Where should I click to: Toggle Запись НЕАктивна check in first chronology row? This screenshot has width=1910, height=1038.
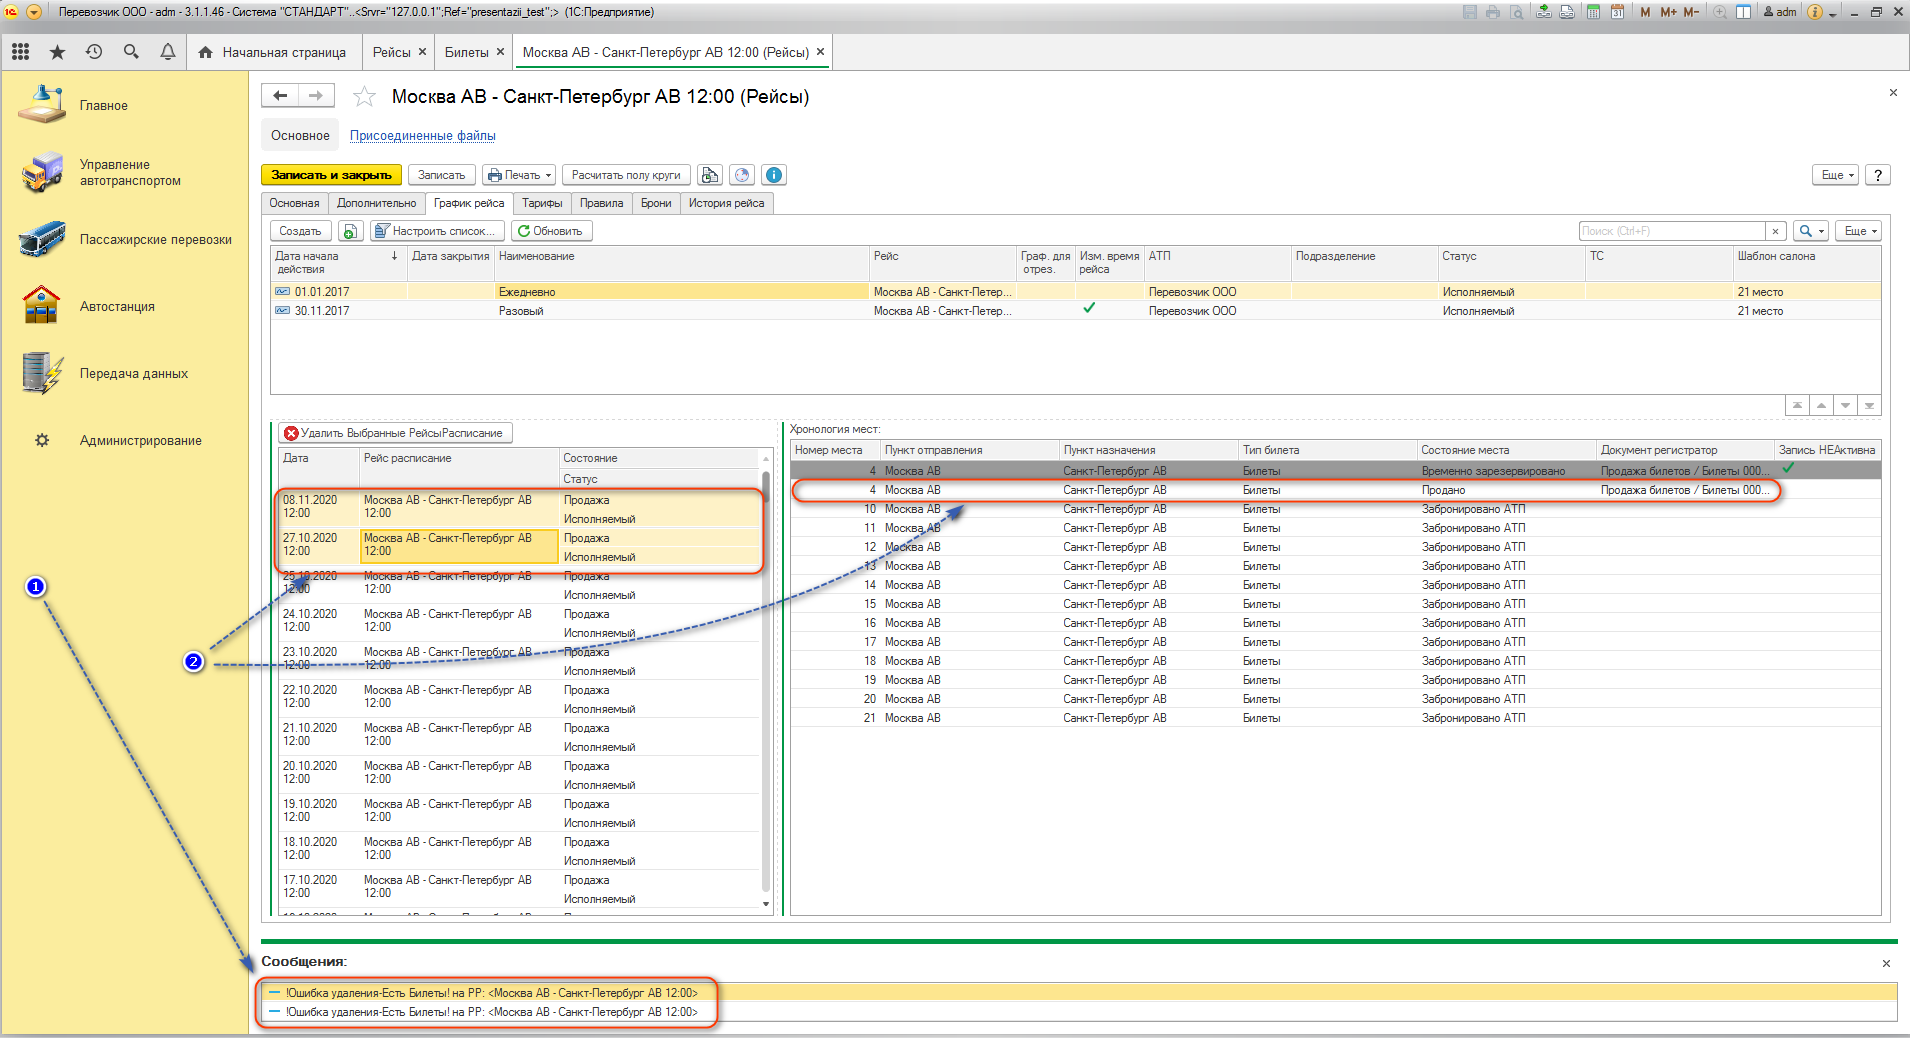click(x=1788, y=470)
